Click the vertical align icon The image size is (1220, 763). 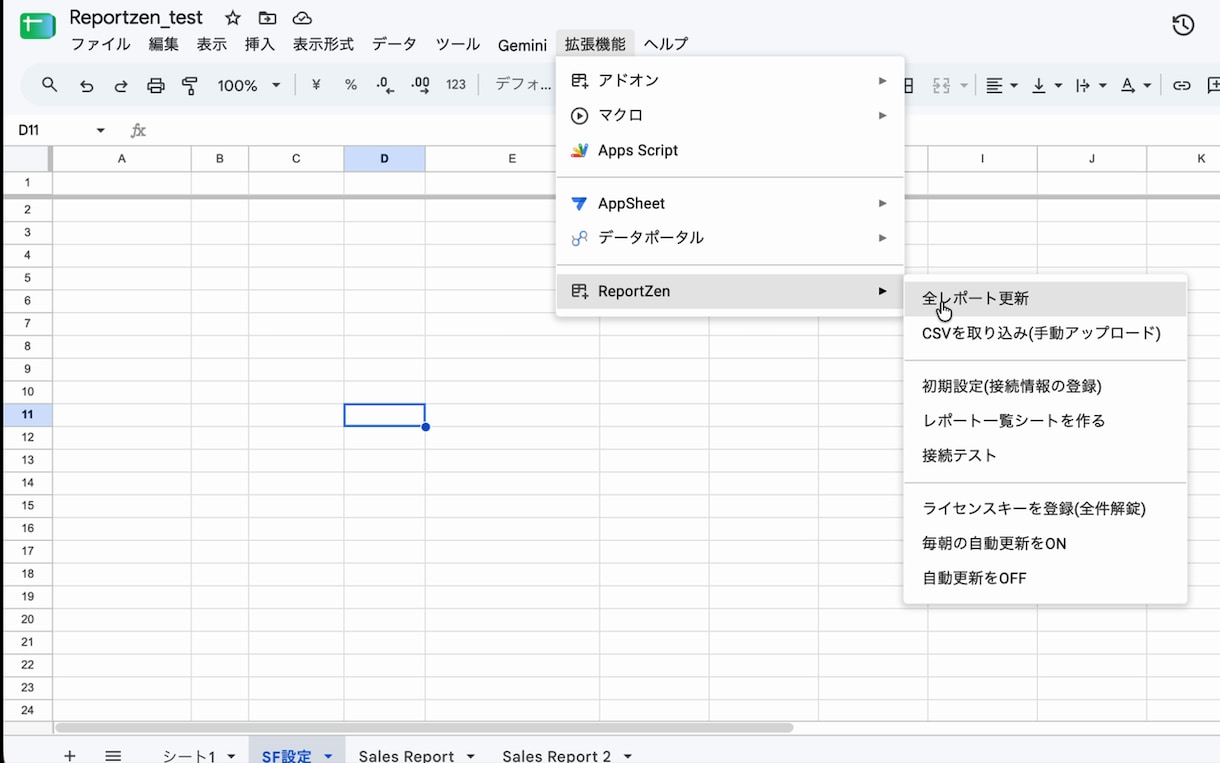(x=1039, y=86)
